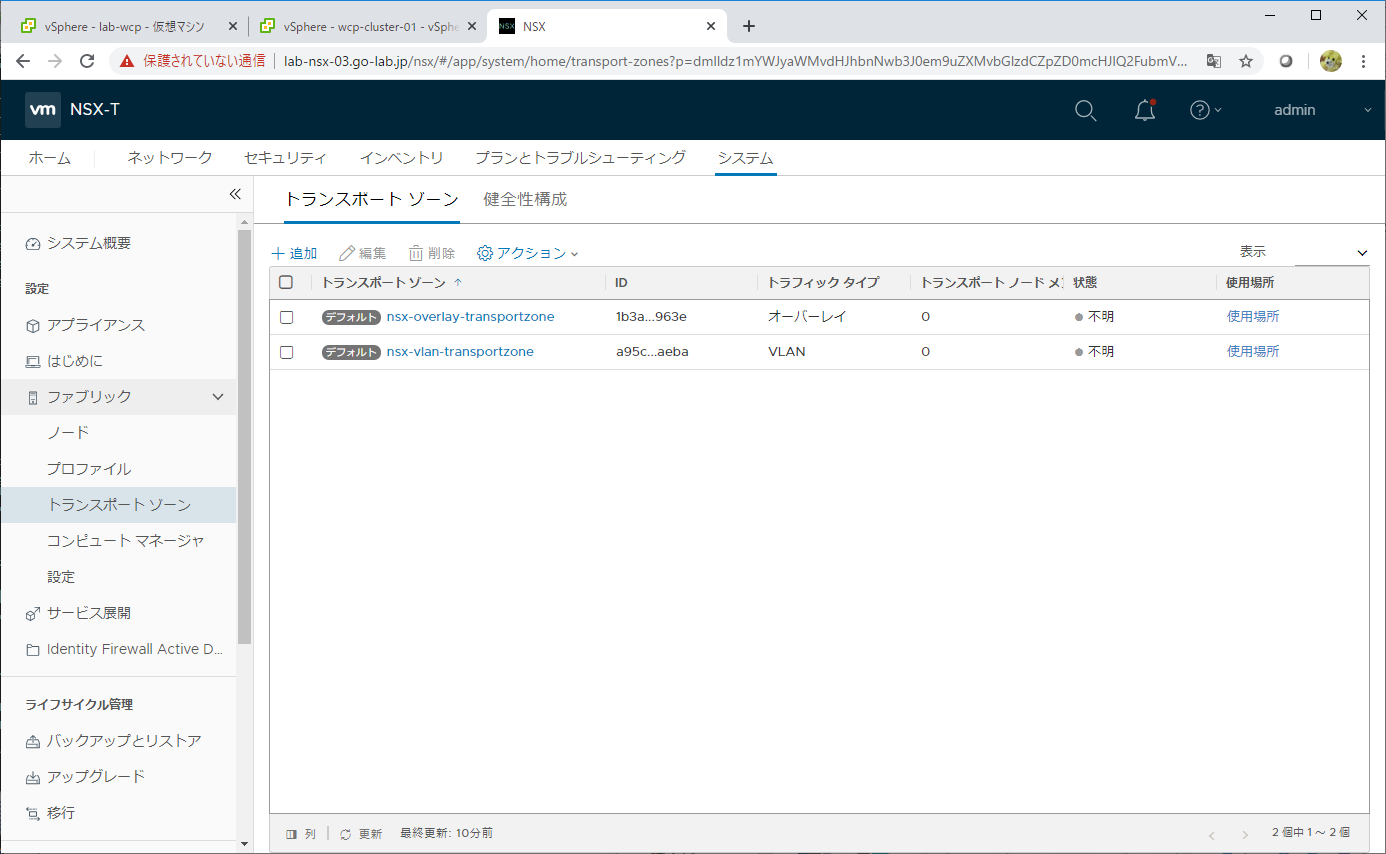Click browser reload button

(x=87, y=61)
